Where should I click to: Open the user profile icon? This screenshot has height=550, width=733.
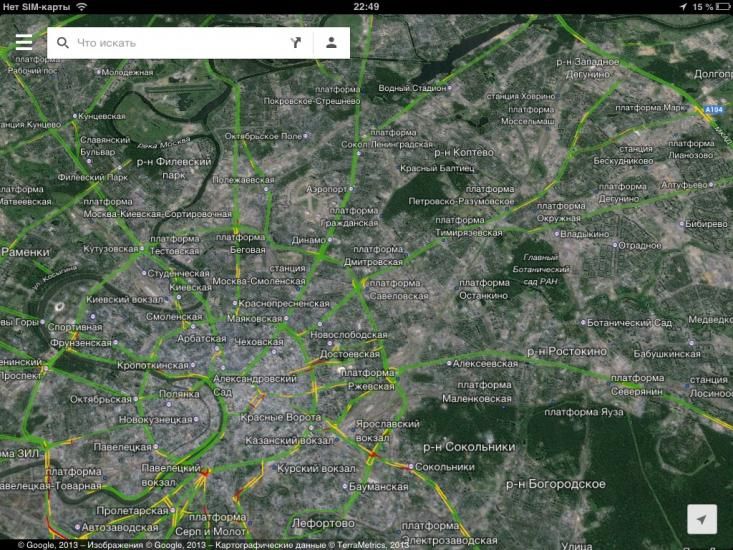coord(331,43)
